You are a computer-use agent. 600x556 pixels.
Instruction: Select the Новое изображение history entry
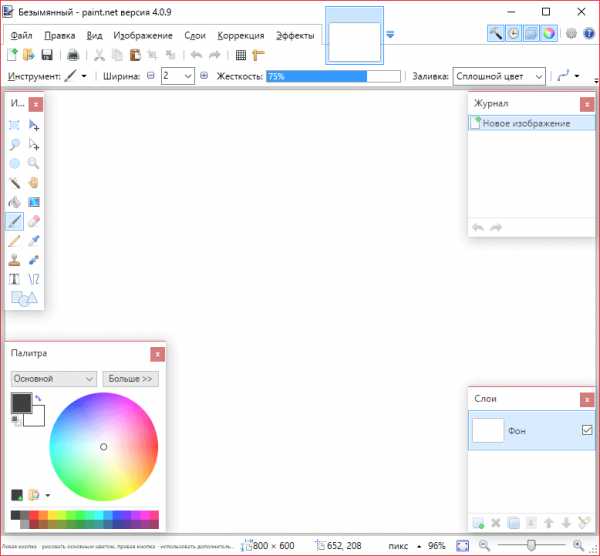532,123
